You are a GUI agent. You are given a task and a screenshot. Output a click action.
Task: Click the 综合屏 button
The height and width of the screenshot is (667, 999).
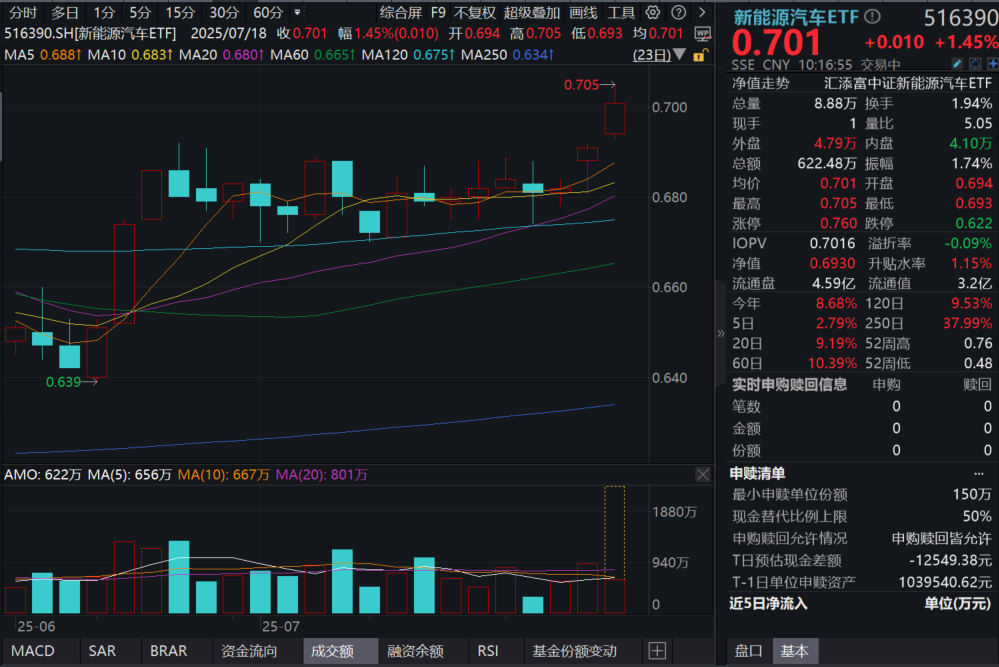[x=402, y=12]
